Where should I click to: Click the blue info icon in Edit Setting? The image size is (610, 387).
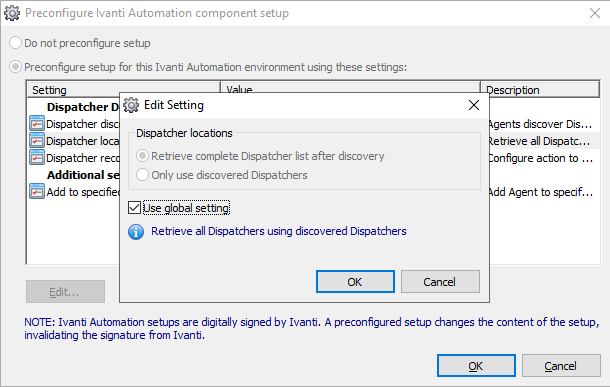coord(136,232)
